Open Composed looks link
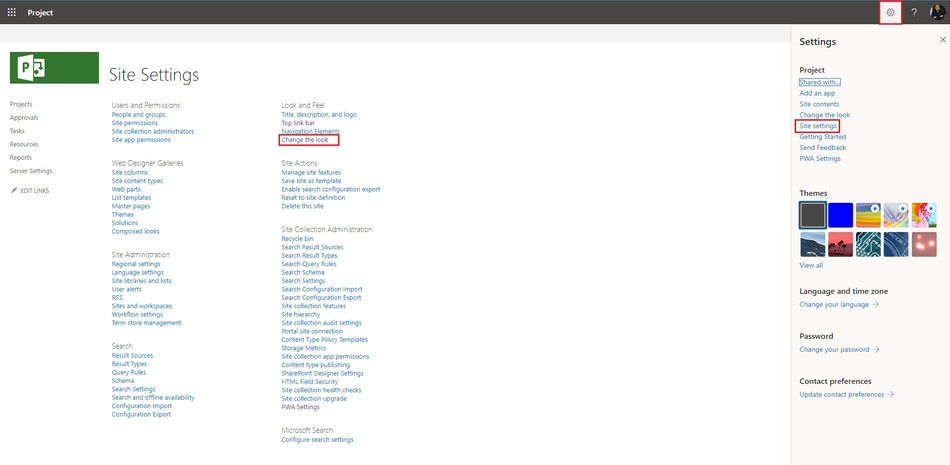Viewport: 950px width, 465px height. (x=136, y=232)
